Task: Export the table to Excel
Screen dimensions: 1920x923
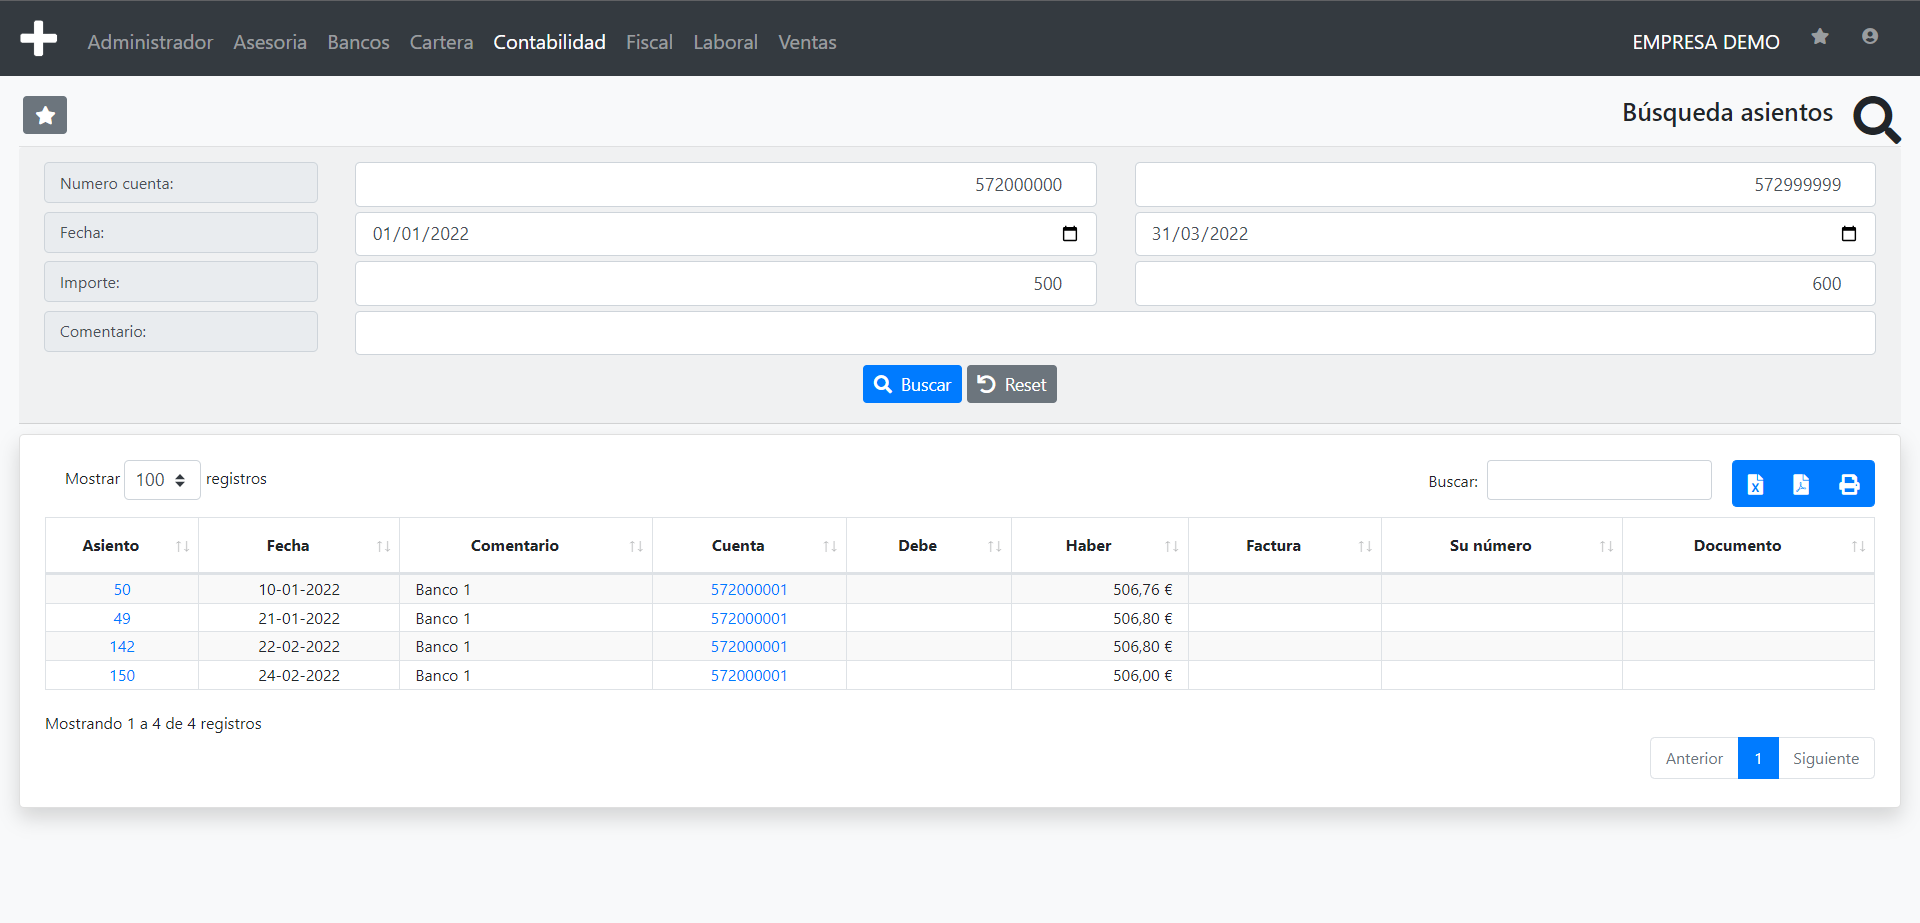Action: (x=1755, y=484)
